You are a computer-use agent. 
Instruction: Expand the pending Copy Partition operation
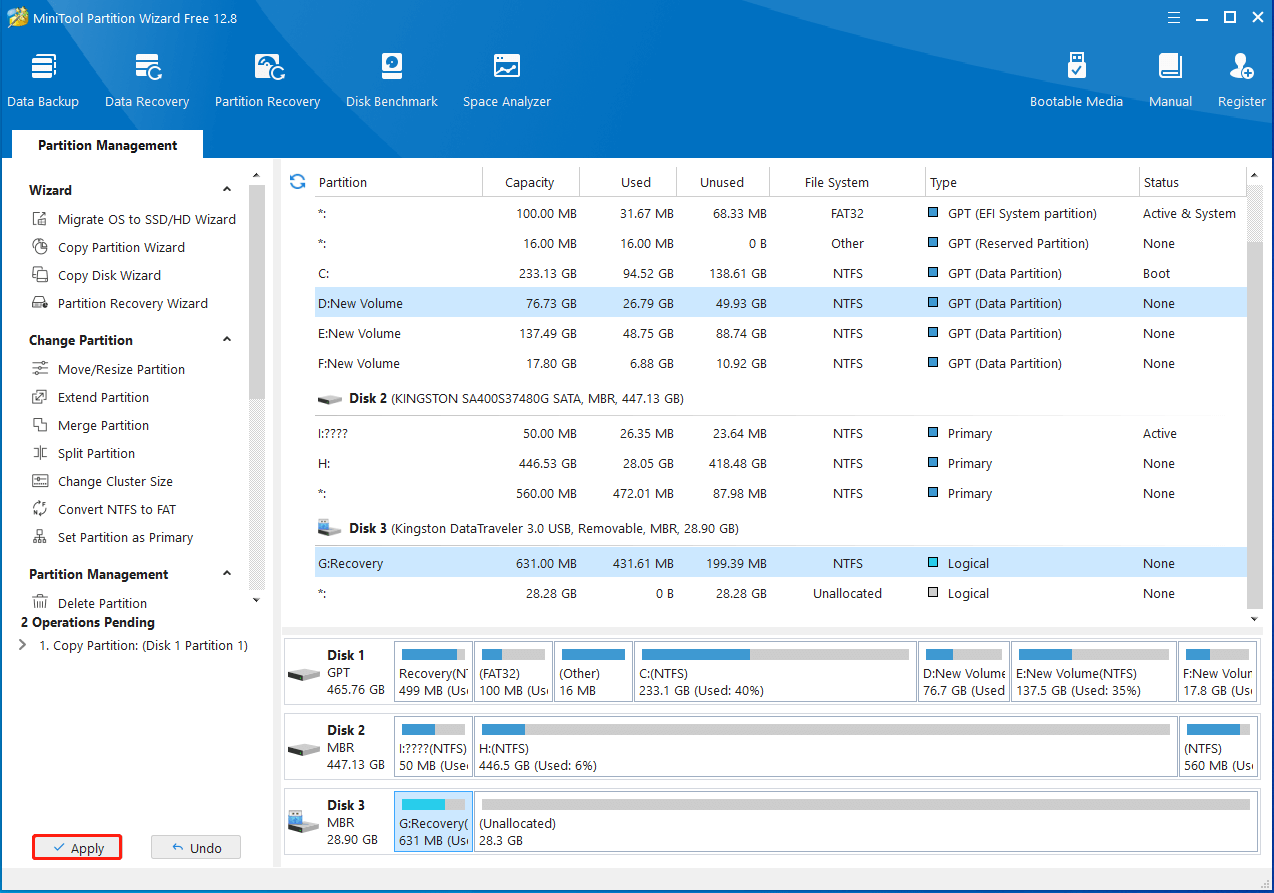point(23,645)
